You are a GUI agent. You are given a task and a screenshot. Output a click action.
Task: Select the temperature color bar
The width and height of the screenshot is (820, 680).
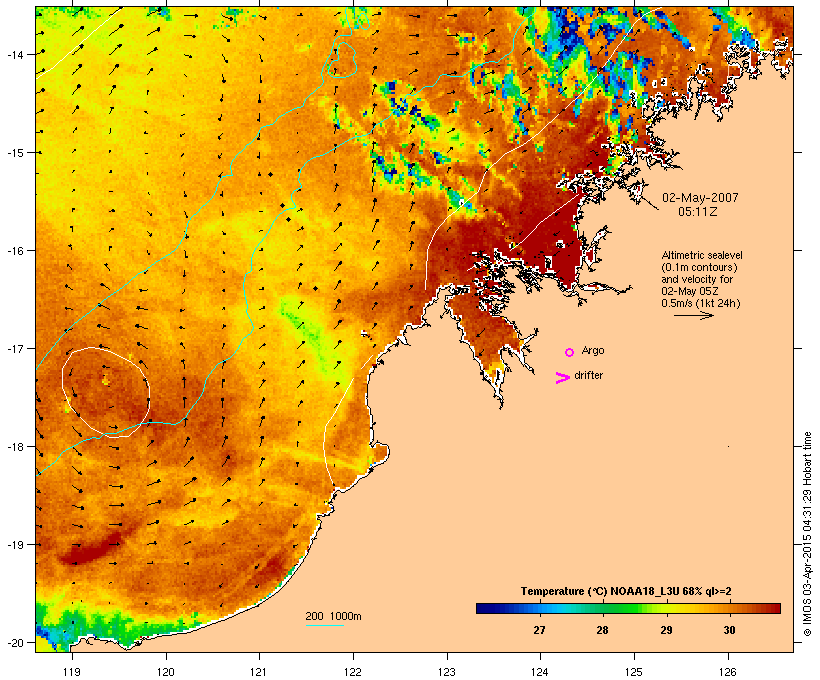[x=628, y=608]
